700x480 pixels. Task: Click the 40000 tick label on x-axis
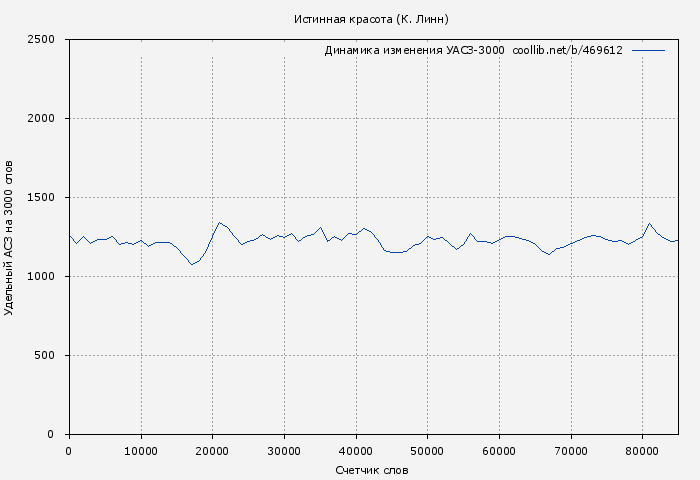356,451
